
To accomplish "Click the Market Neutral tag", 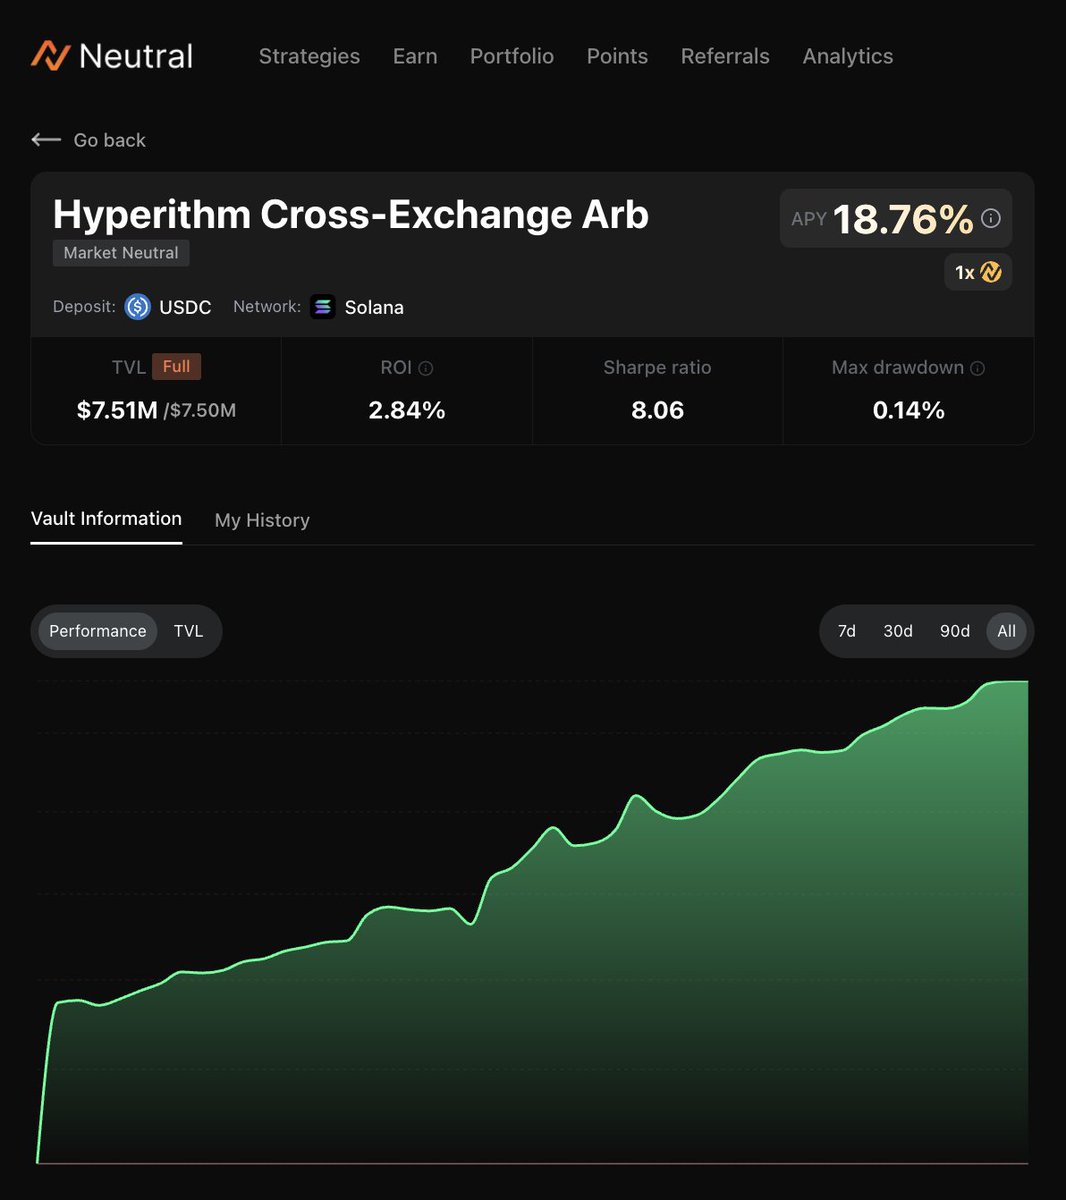I will point(121,253).
